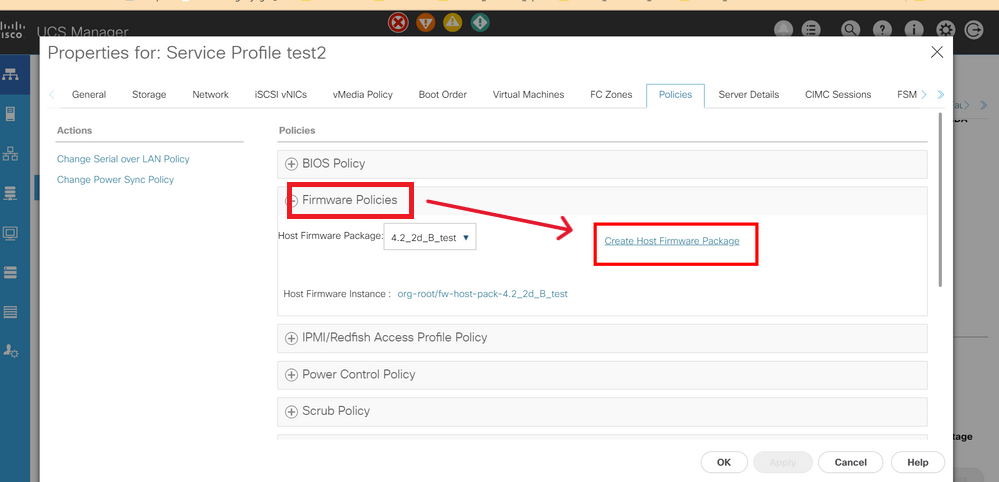Open the Storage icon in left sidebar
This screenshot has height=482, width=999.
[10, 273]
